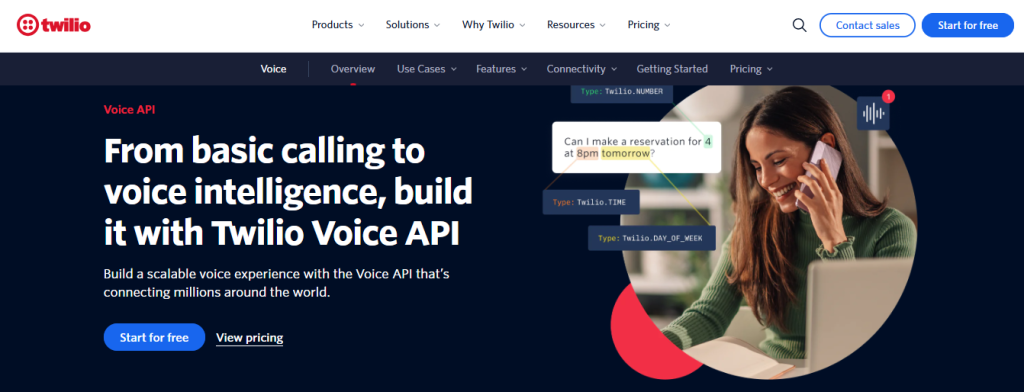Viewport: 1024px width, 392px height.
Task: Open the View pricing link
Action: (249, 338)
